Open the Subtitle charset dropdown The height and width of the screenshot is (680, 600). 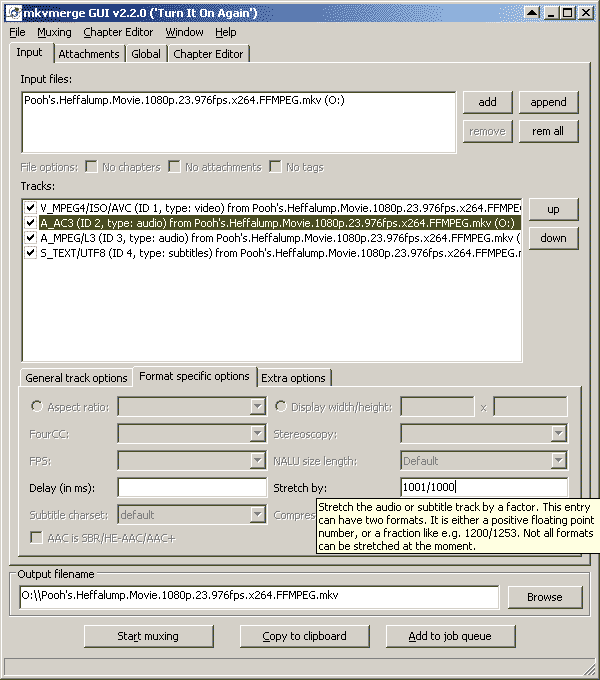(x=258, y=515)
